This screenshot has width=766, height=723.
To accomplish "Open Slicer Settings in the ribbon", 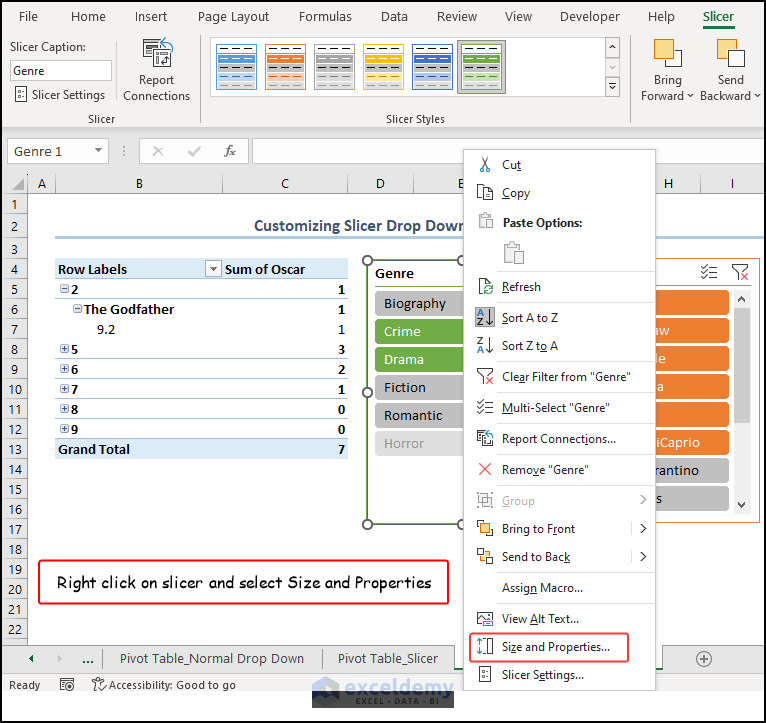I will 60,94.
